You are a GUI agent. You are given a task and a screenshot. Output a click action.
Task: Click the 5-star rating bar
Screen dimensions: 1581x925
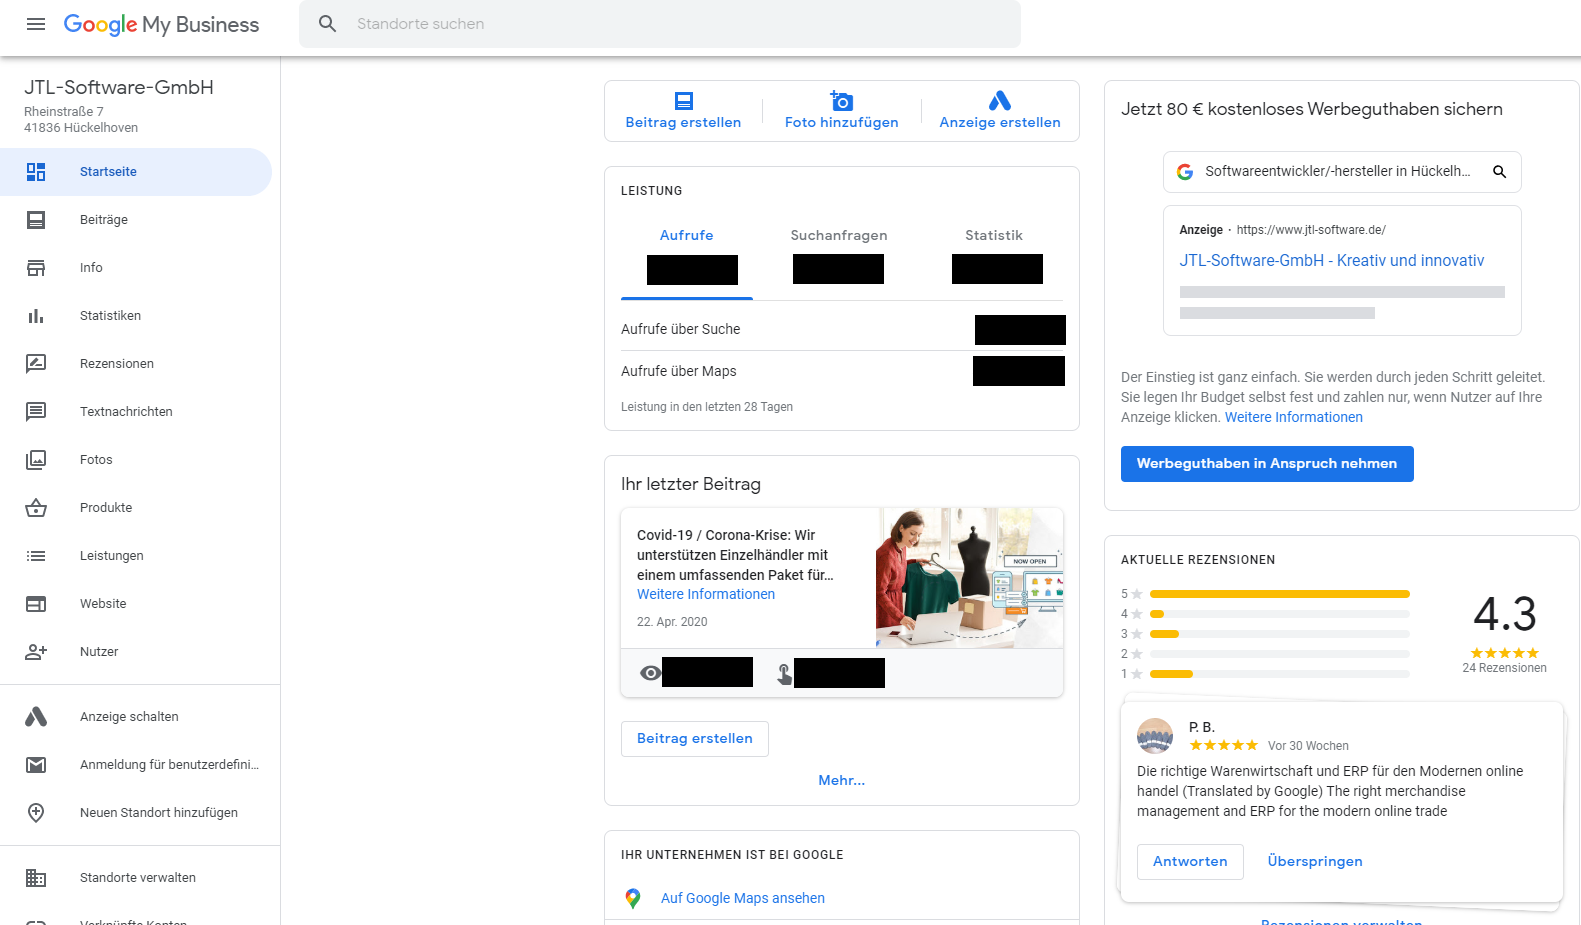click(1279, 594)
